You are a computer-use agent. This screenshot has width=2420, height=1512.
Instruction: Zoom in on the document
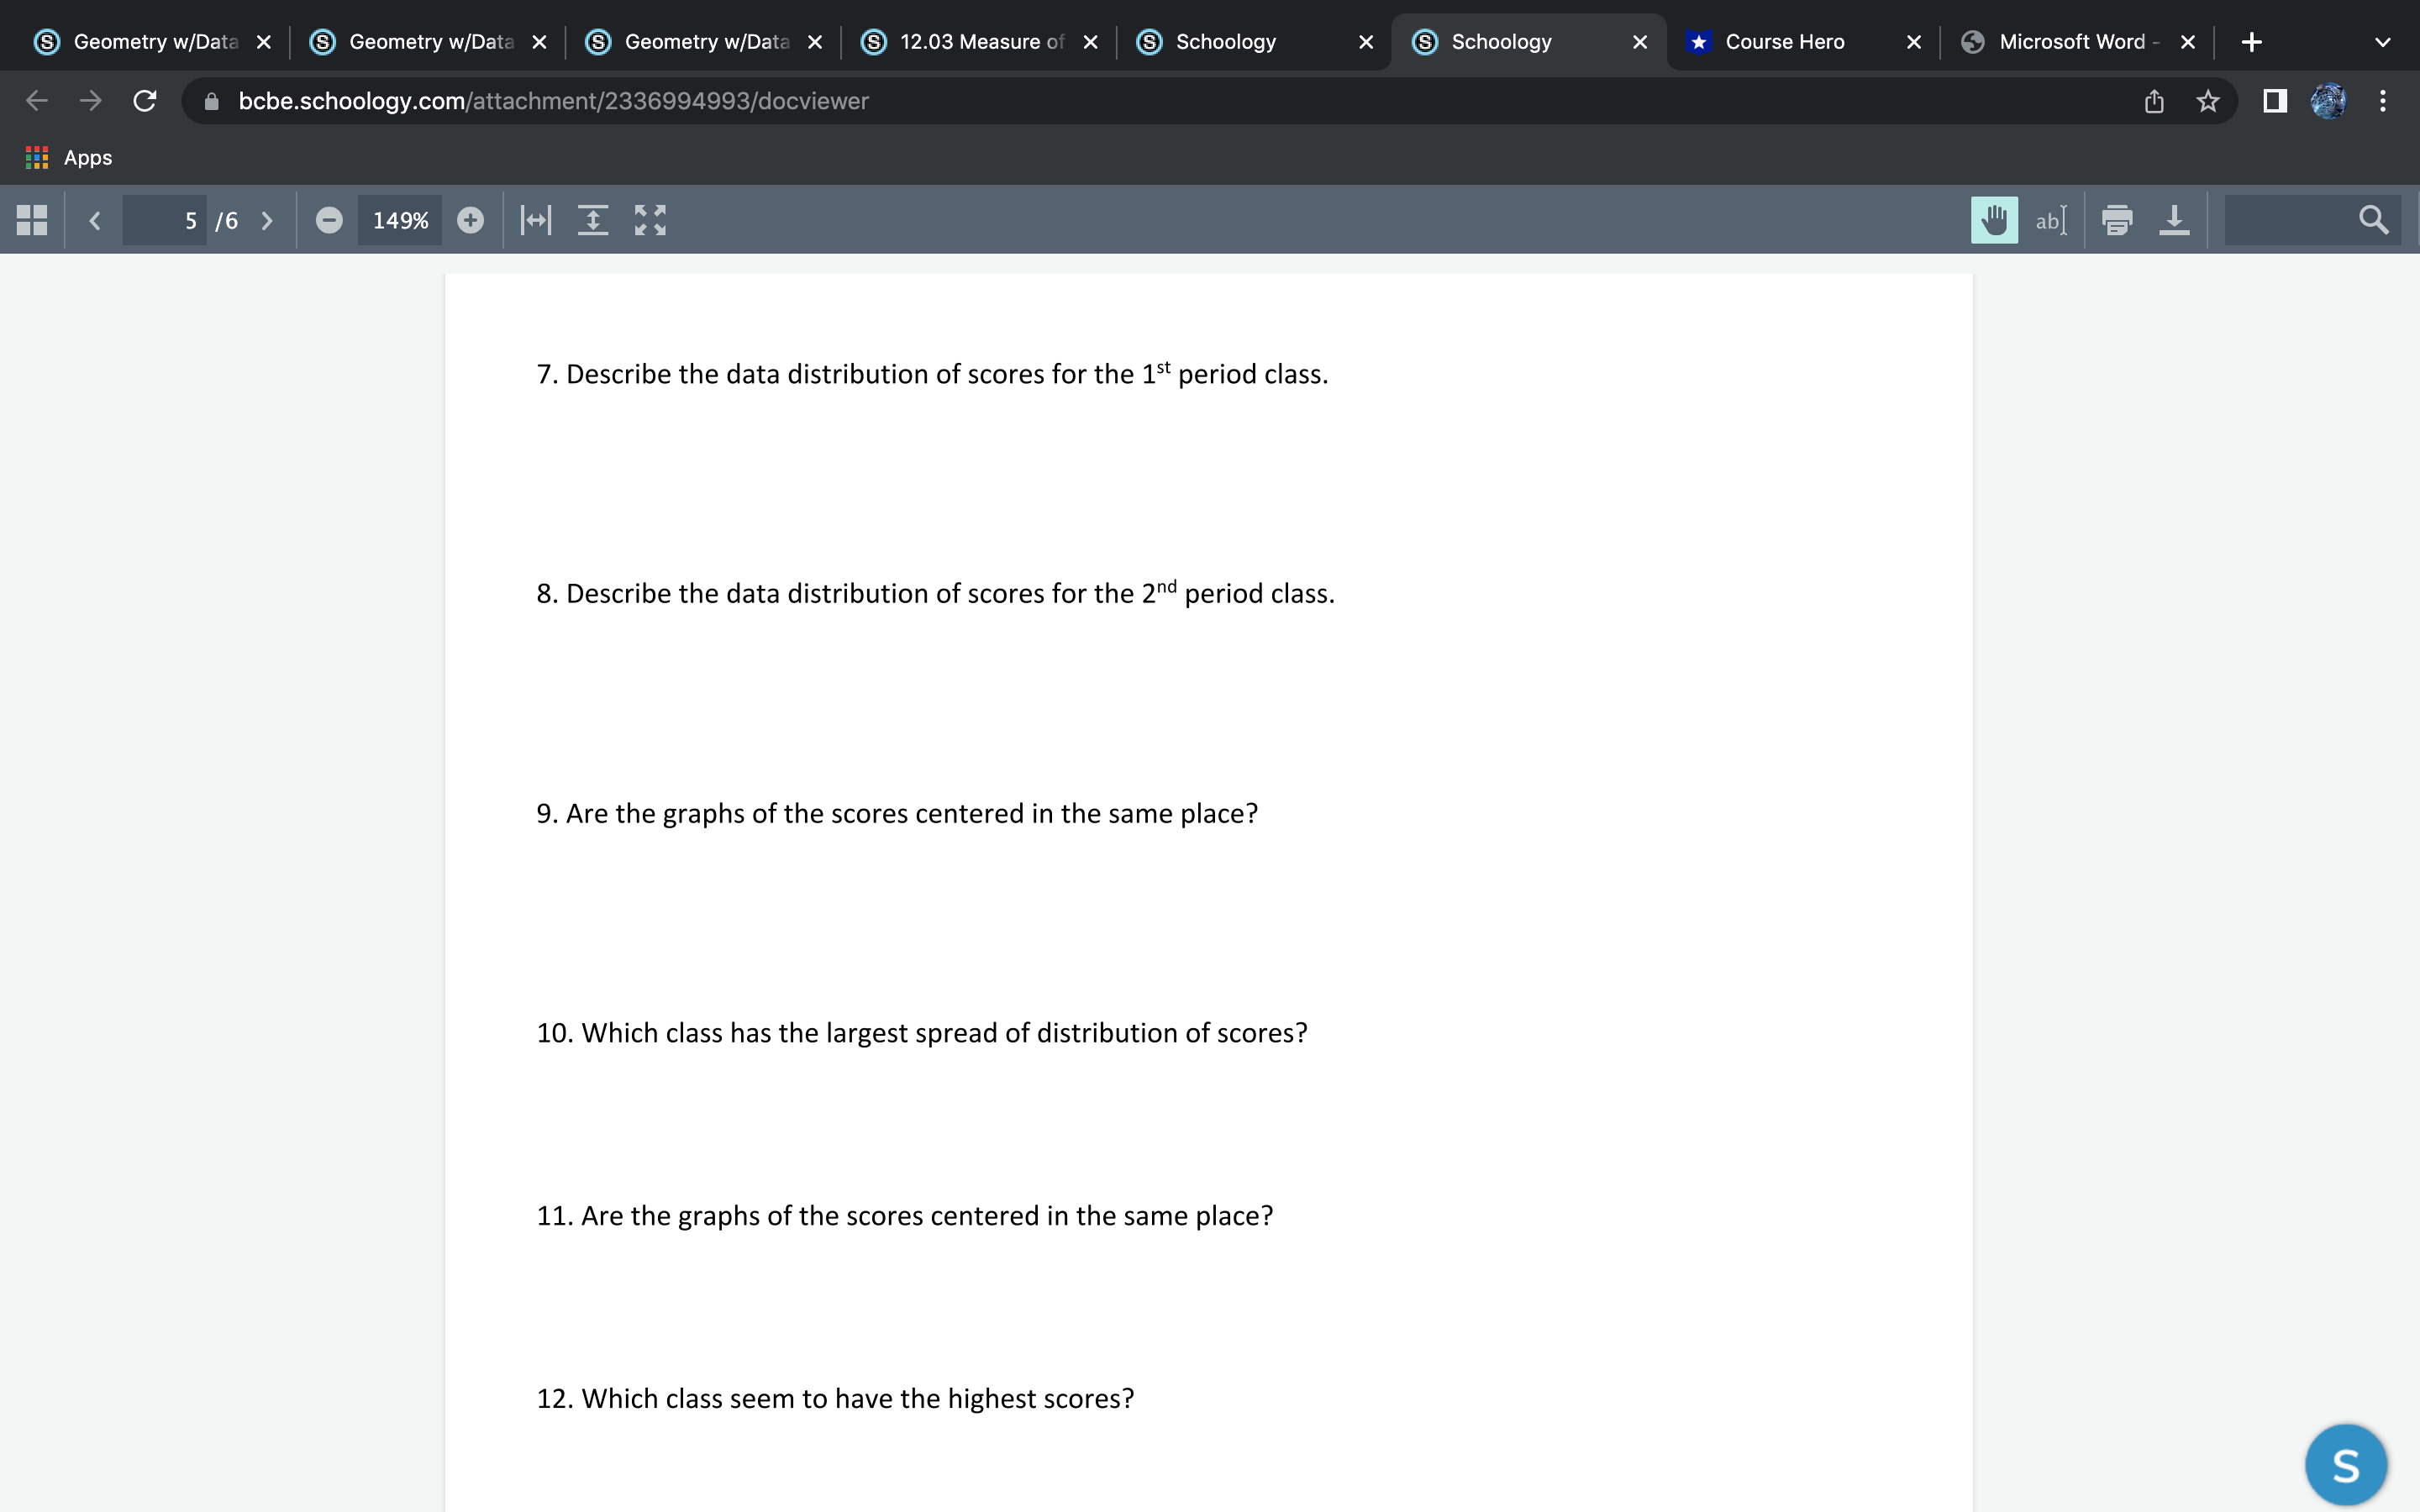click(470, 220)
